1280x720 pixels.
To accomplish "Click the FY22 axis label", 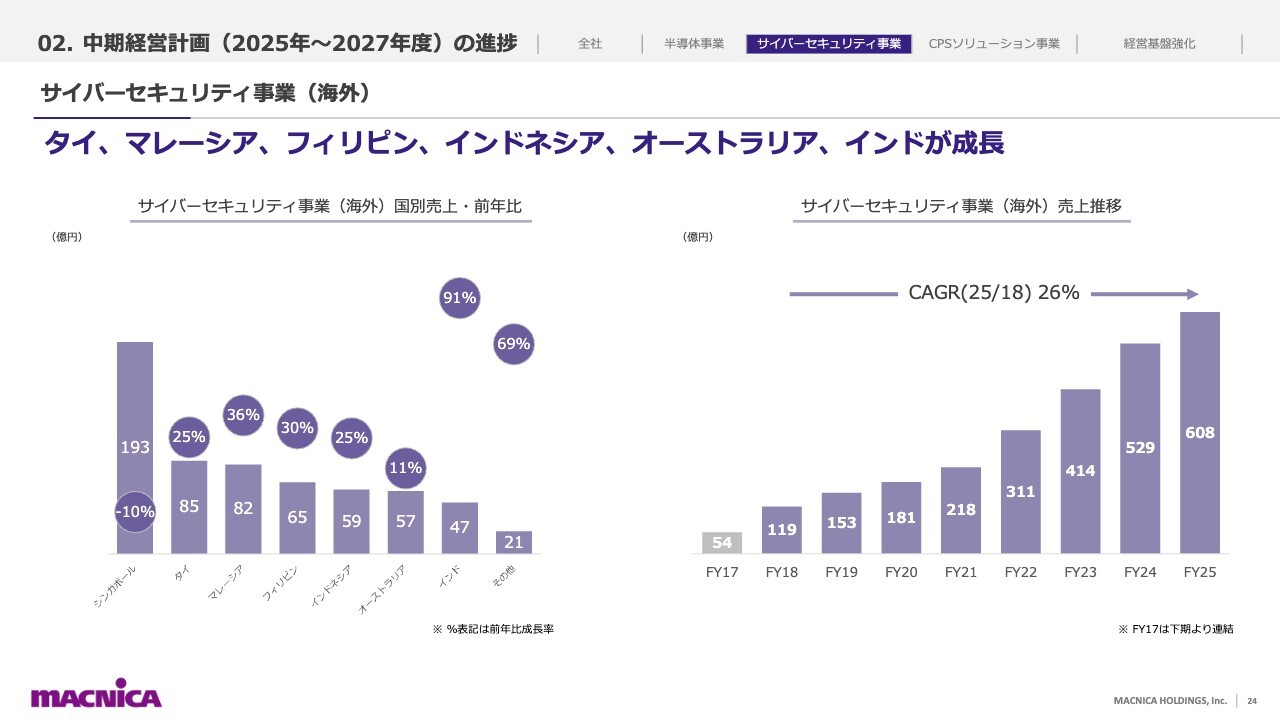I will pos(1020,572).
